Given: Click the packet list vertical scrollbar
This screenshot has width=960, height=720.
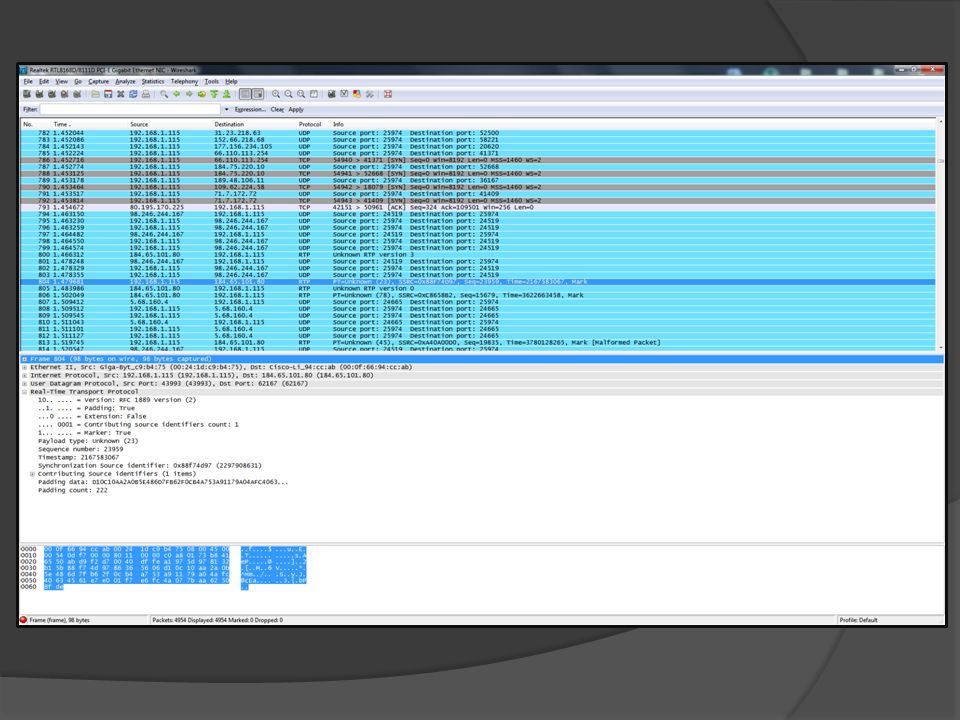Looking at the screenshot, I should [x=940, y=235].
